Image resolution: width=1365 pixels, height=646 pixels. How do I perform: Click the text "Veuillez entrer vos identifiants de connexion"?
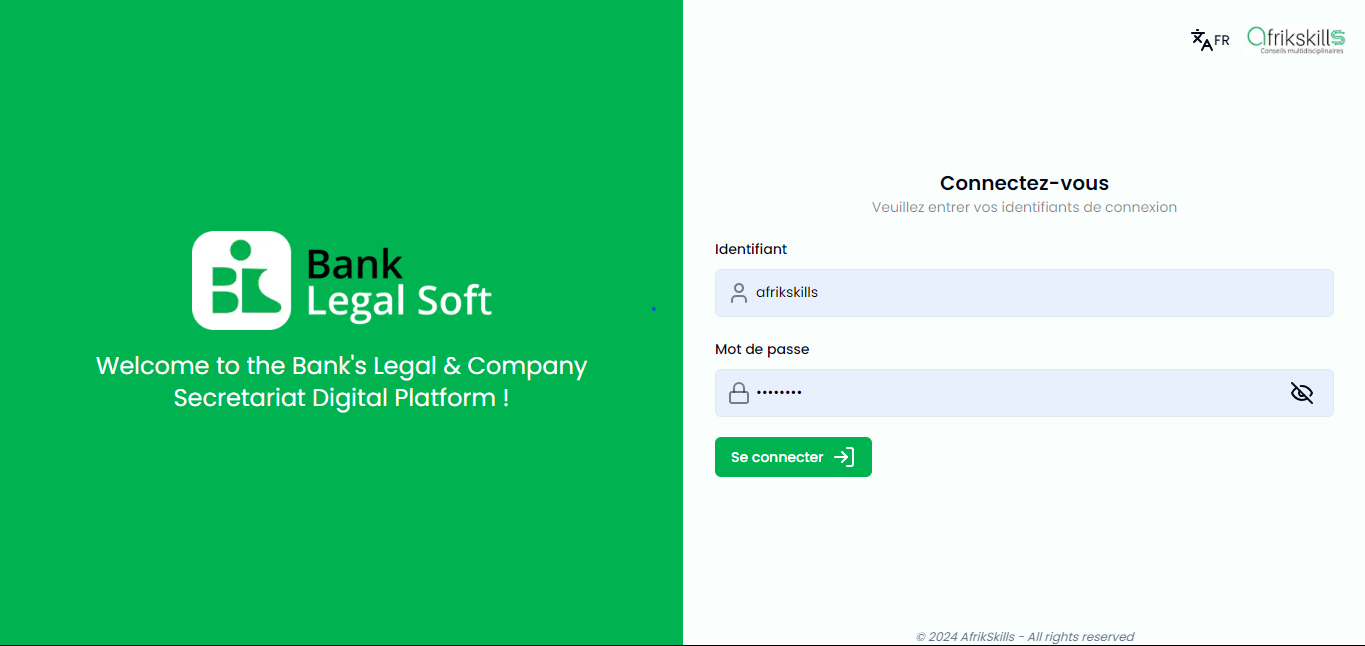1024,208
